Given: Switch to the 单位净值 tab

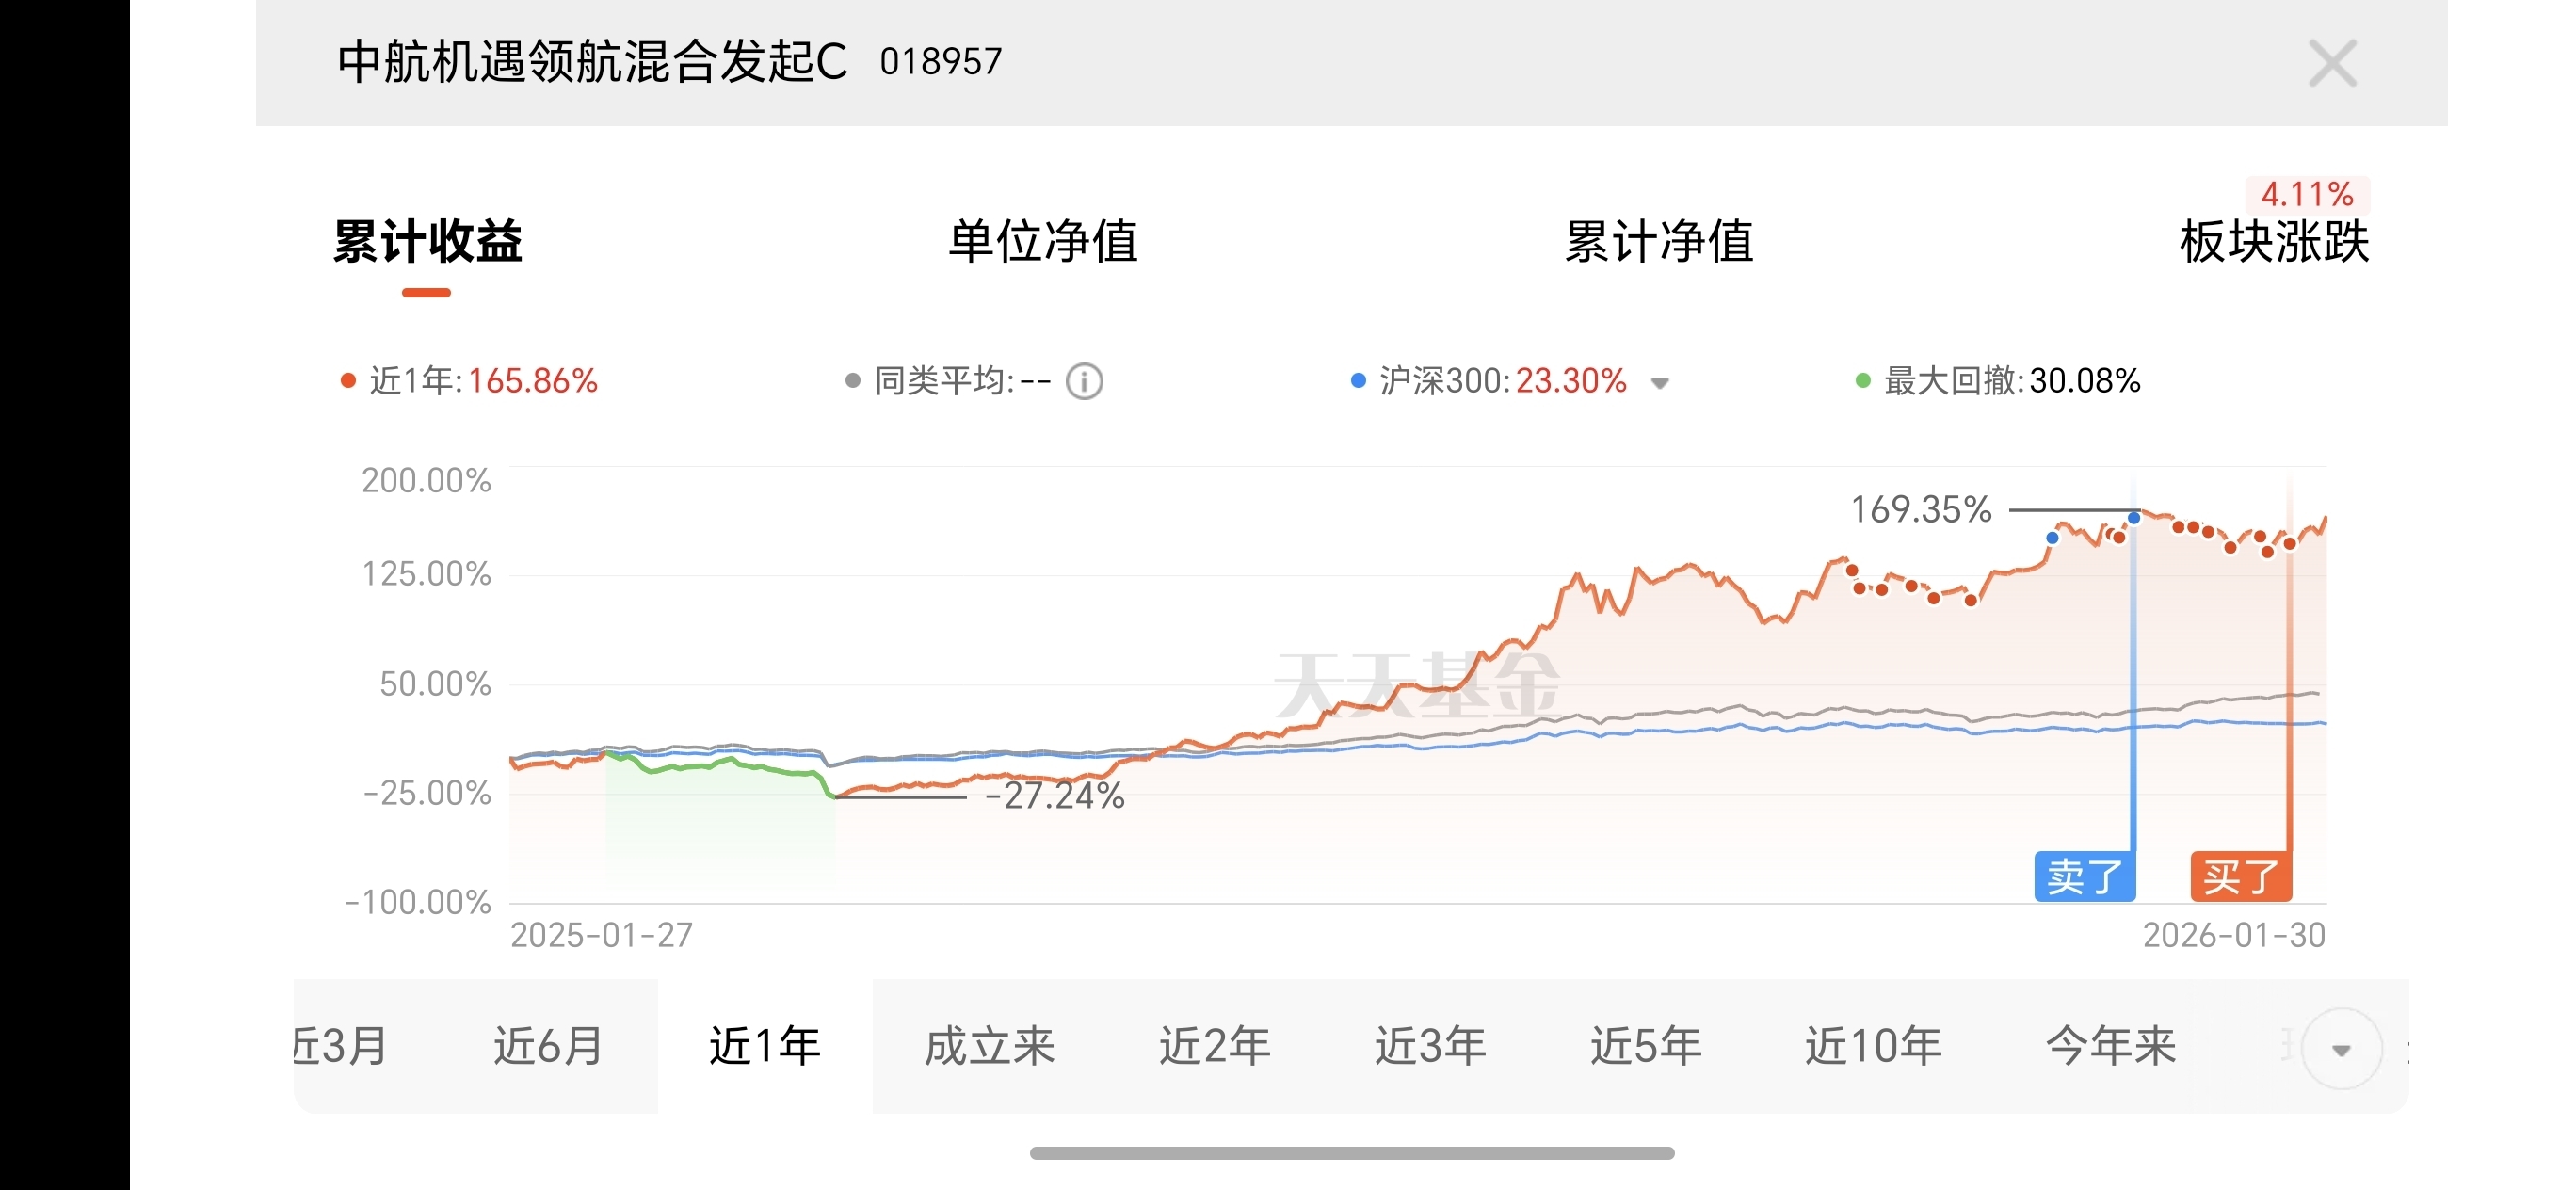Looking at the screenshot, I should (x=1043, y=242).
